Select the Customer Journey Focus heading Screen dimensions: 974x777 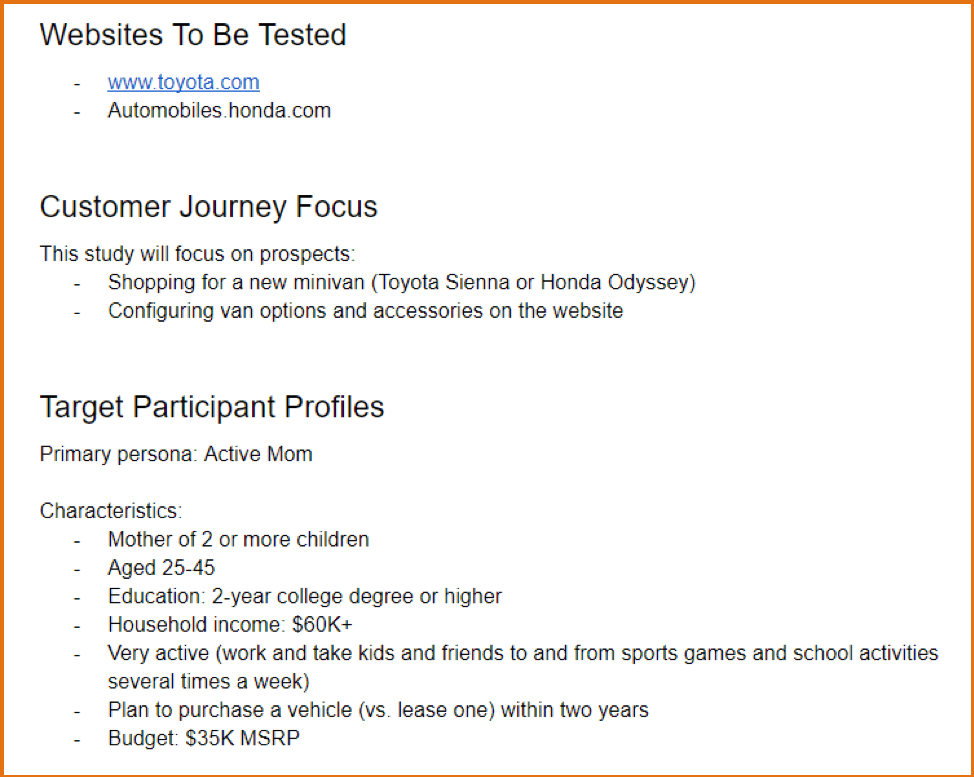click(x=208, y=207)
